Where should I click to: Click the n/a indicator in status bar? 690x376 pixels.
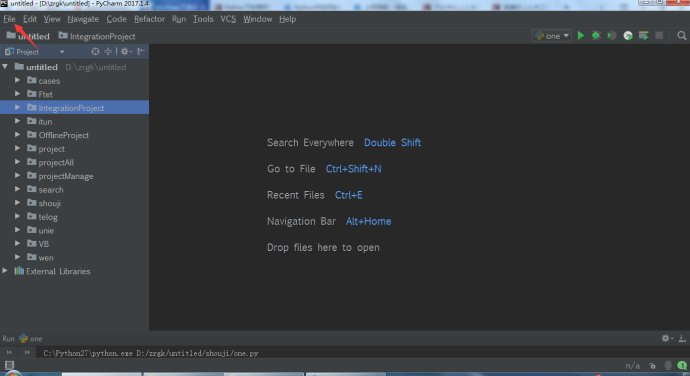(632, 365)
